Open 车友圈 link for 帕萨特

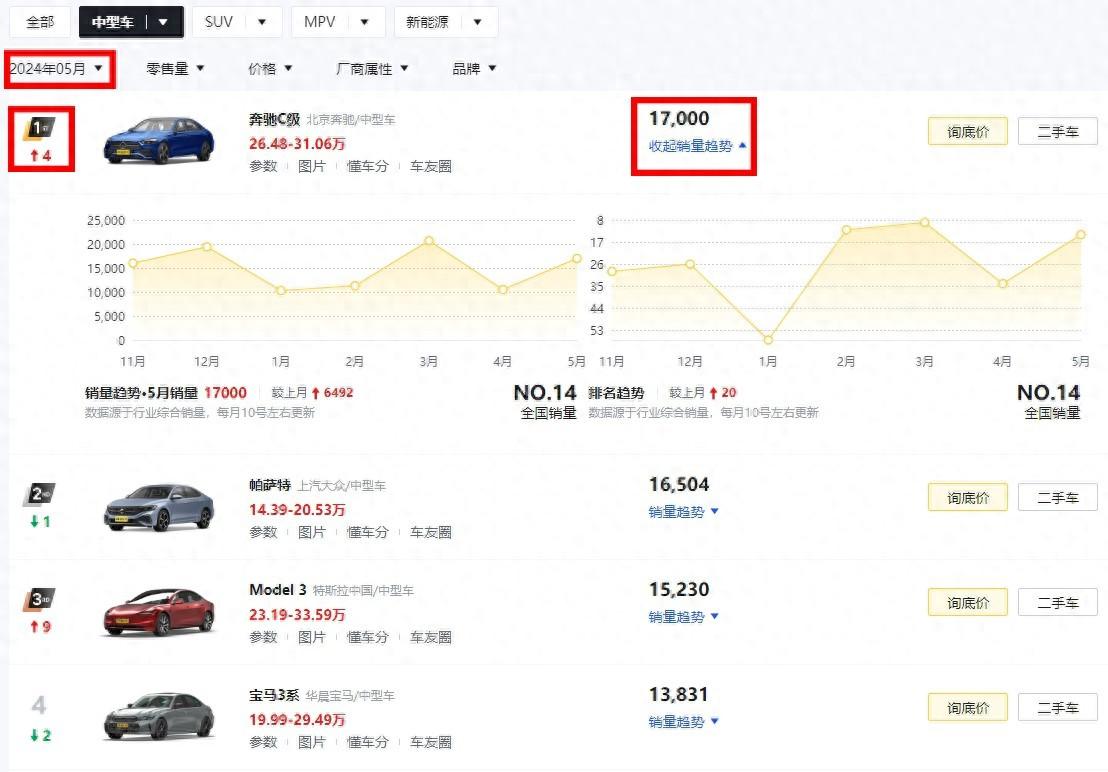pos(431,532)
